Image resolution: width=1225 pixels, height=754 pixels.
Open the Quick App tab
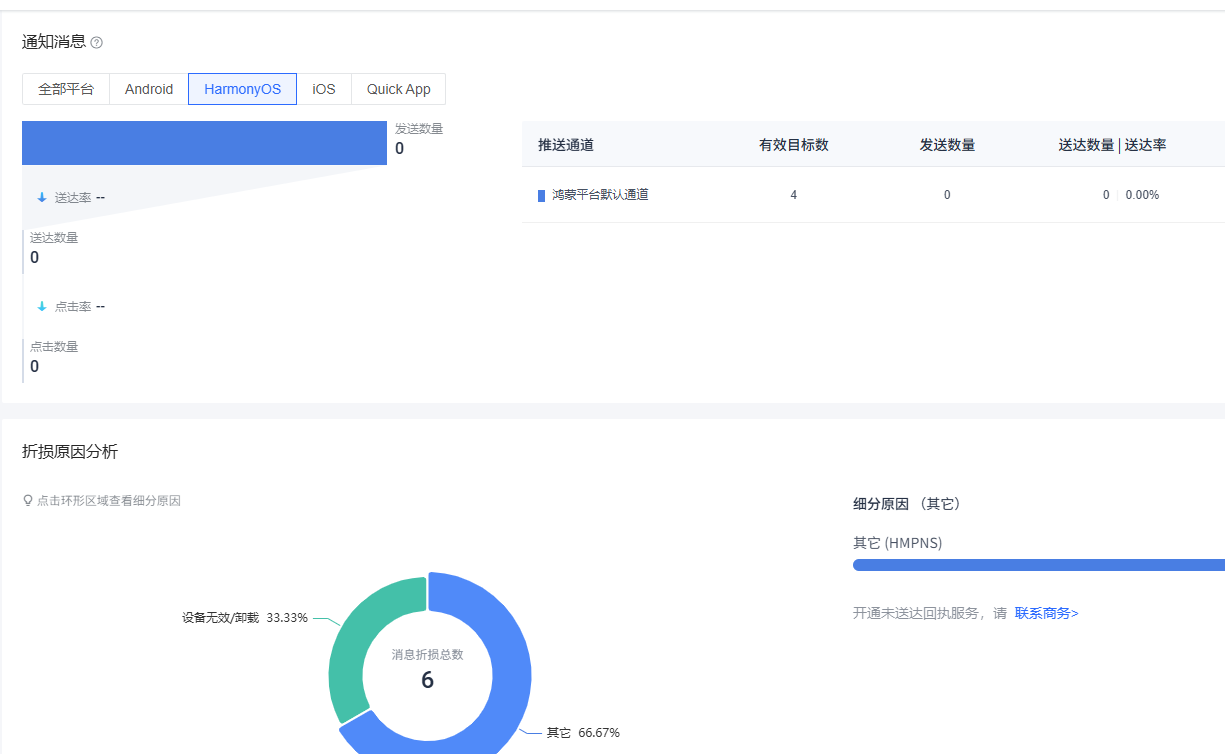click(398, 89)
